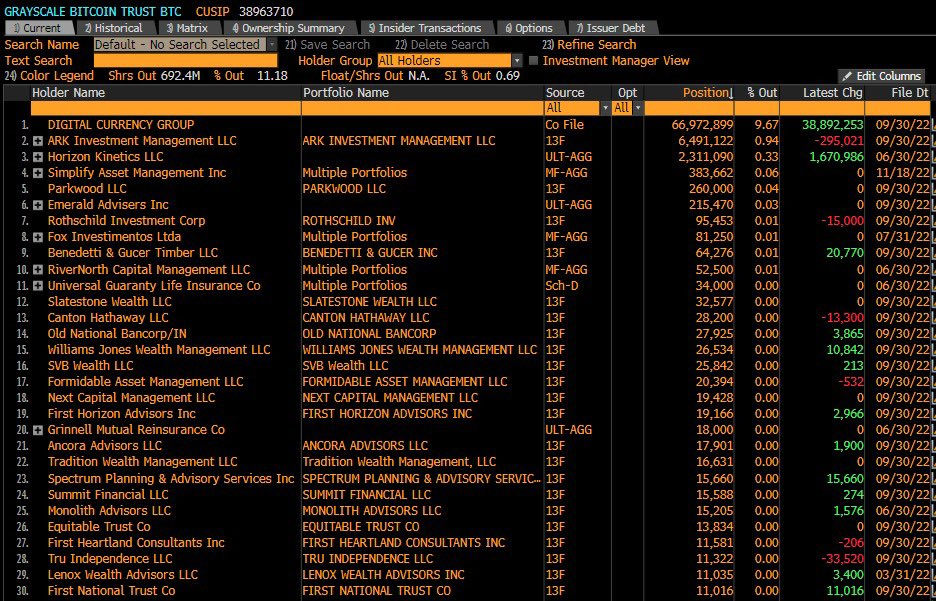The height and width of the screenshot is (601, 936).
Task: Select the Current tab
Action: click(x=37, y=28)
